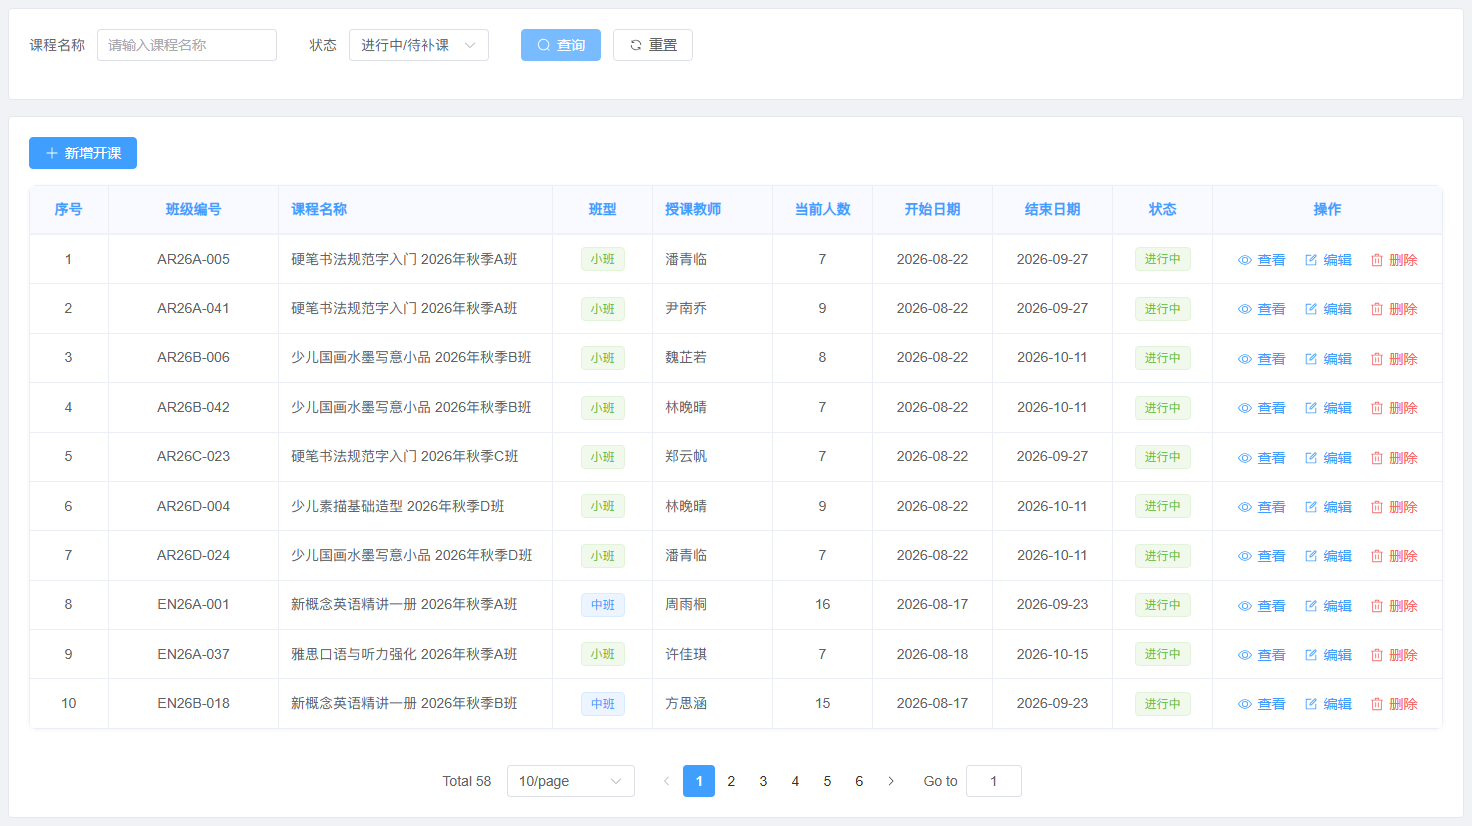Click eye icon for AR26D-024 row
Image resolution: width=1472 pixels, height=826 pixels.
coord(1245,556)
